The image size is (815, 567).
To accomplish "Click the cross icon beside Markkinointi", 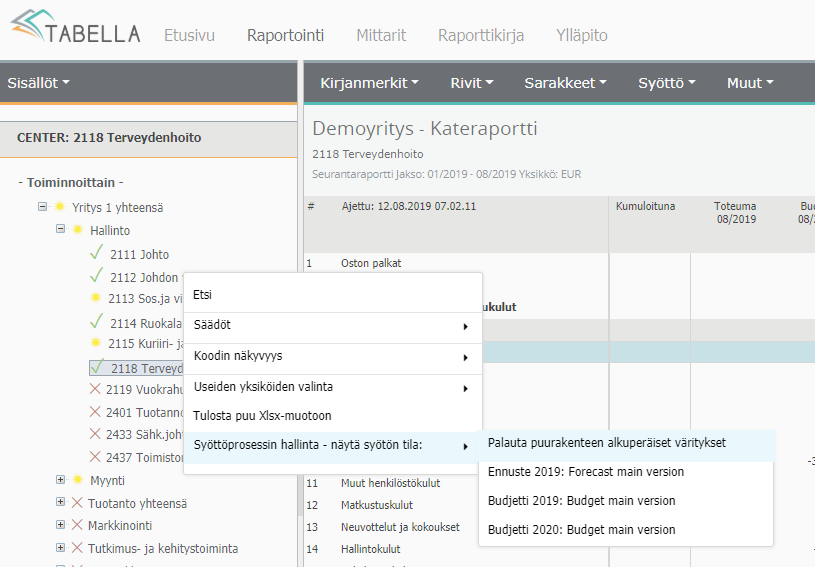I will click(77, 525).
